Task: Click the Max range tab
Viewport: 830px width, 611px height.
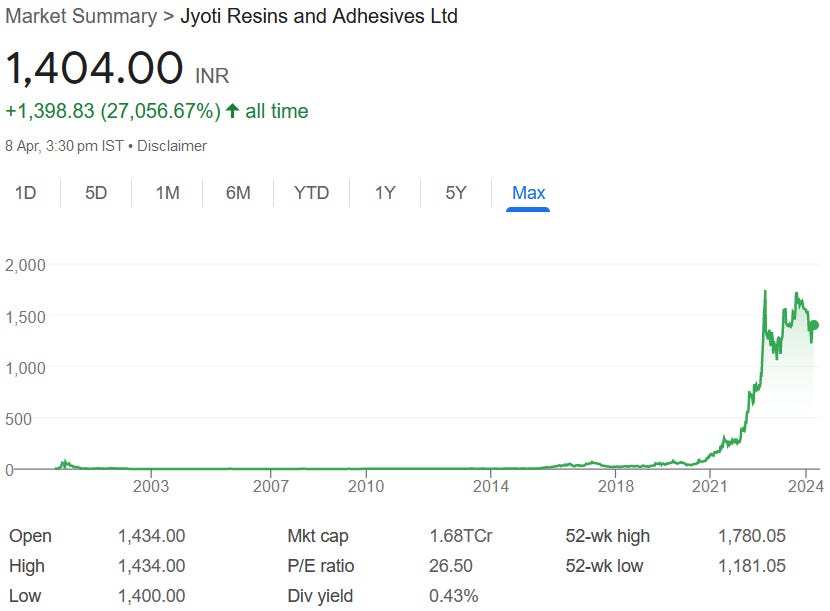Action: coord(528,193)
